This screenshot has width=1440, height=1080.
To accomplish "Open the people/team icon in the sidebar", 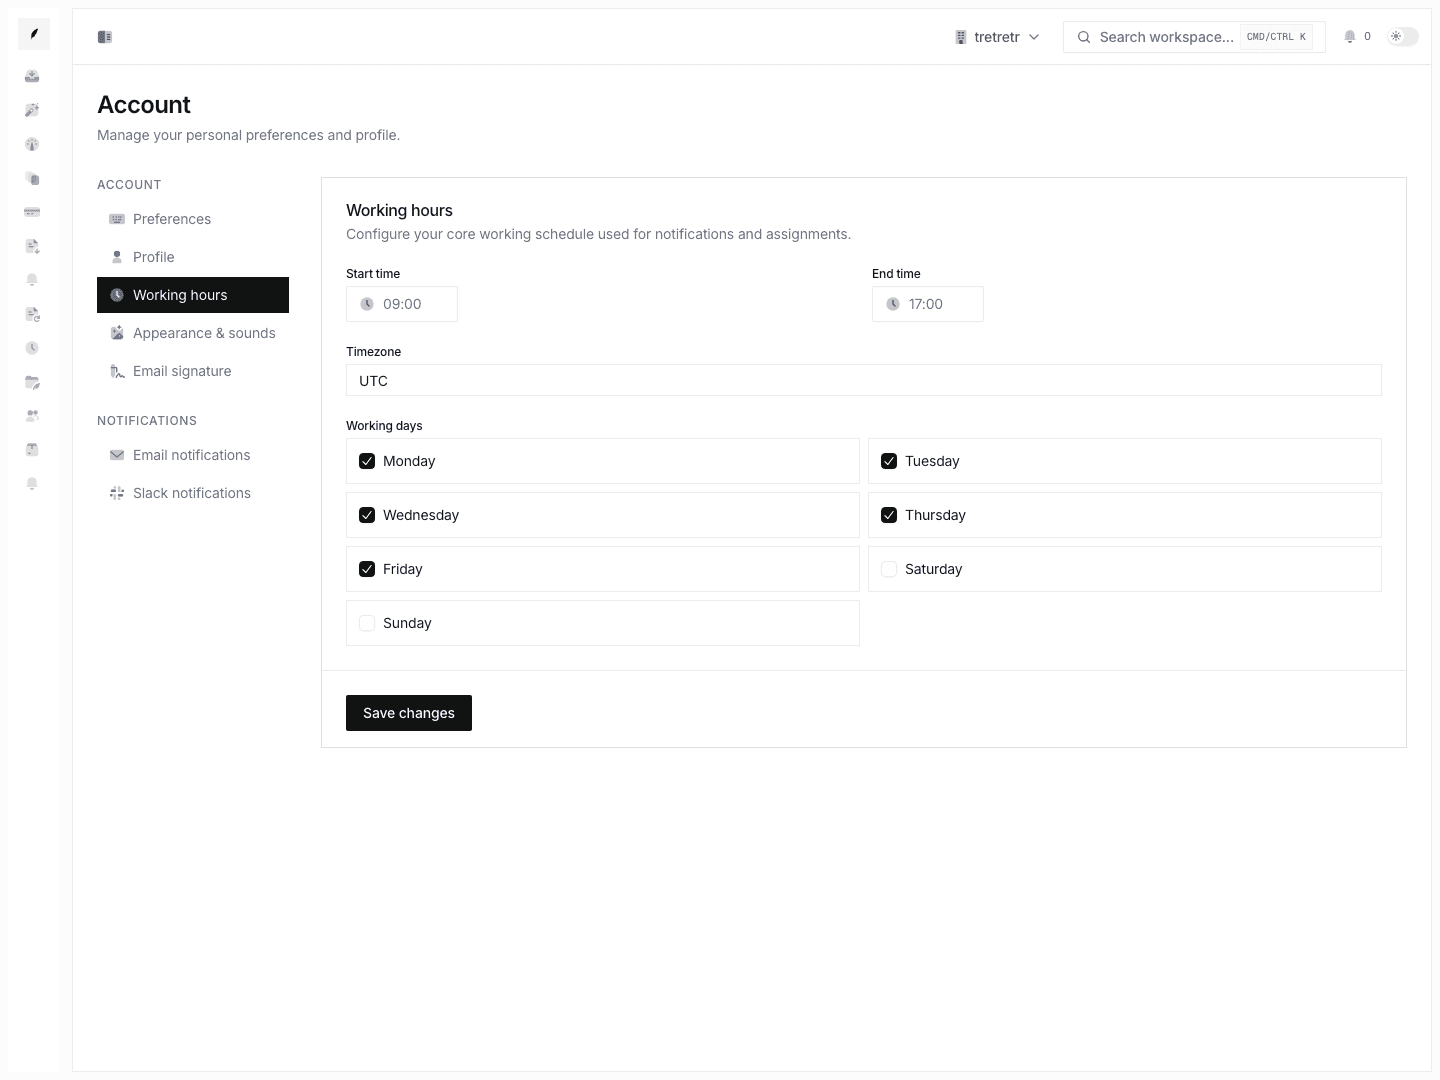I will (x=32, y=416).
